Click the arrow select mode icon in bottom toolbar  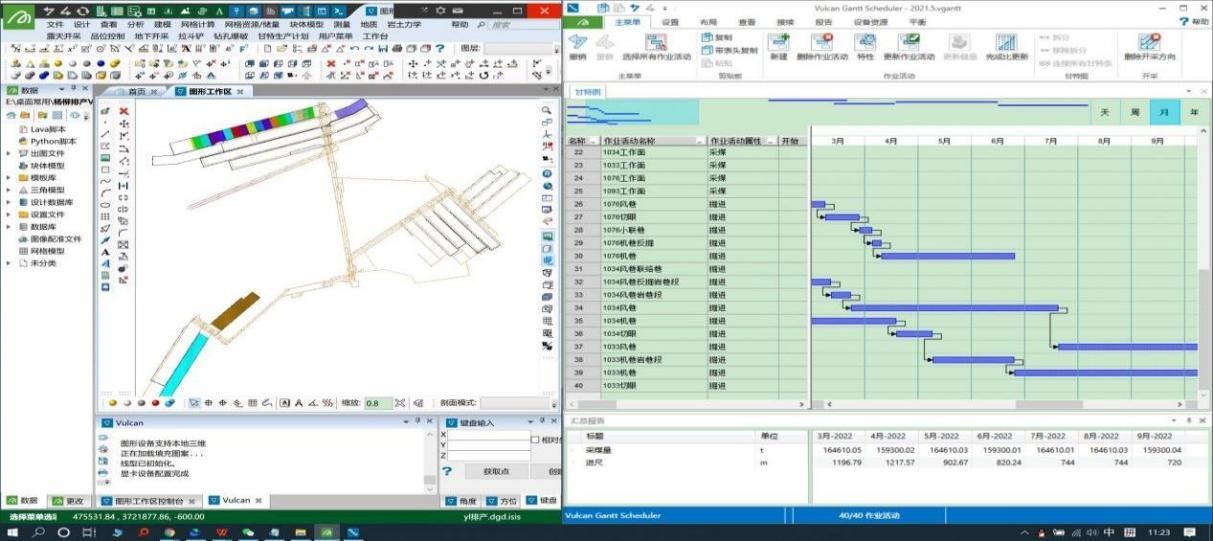194,403
